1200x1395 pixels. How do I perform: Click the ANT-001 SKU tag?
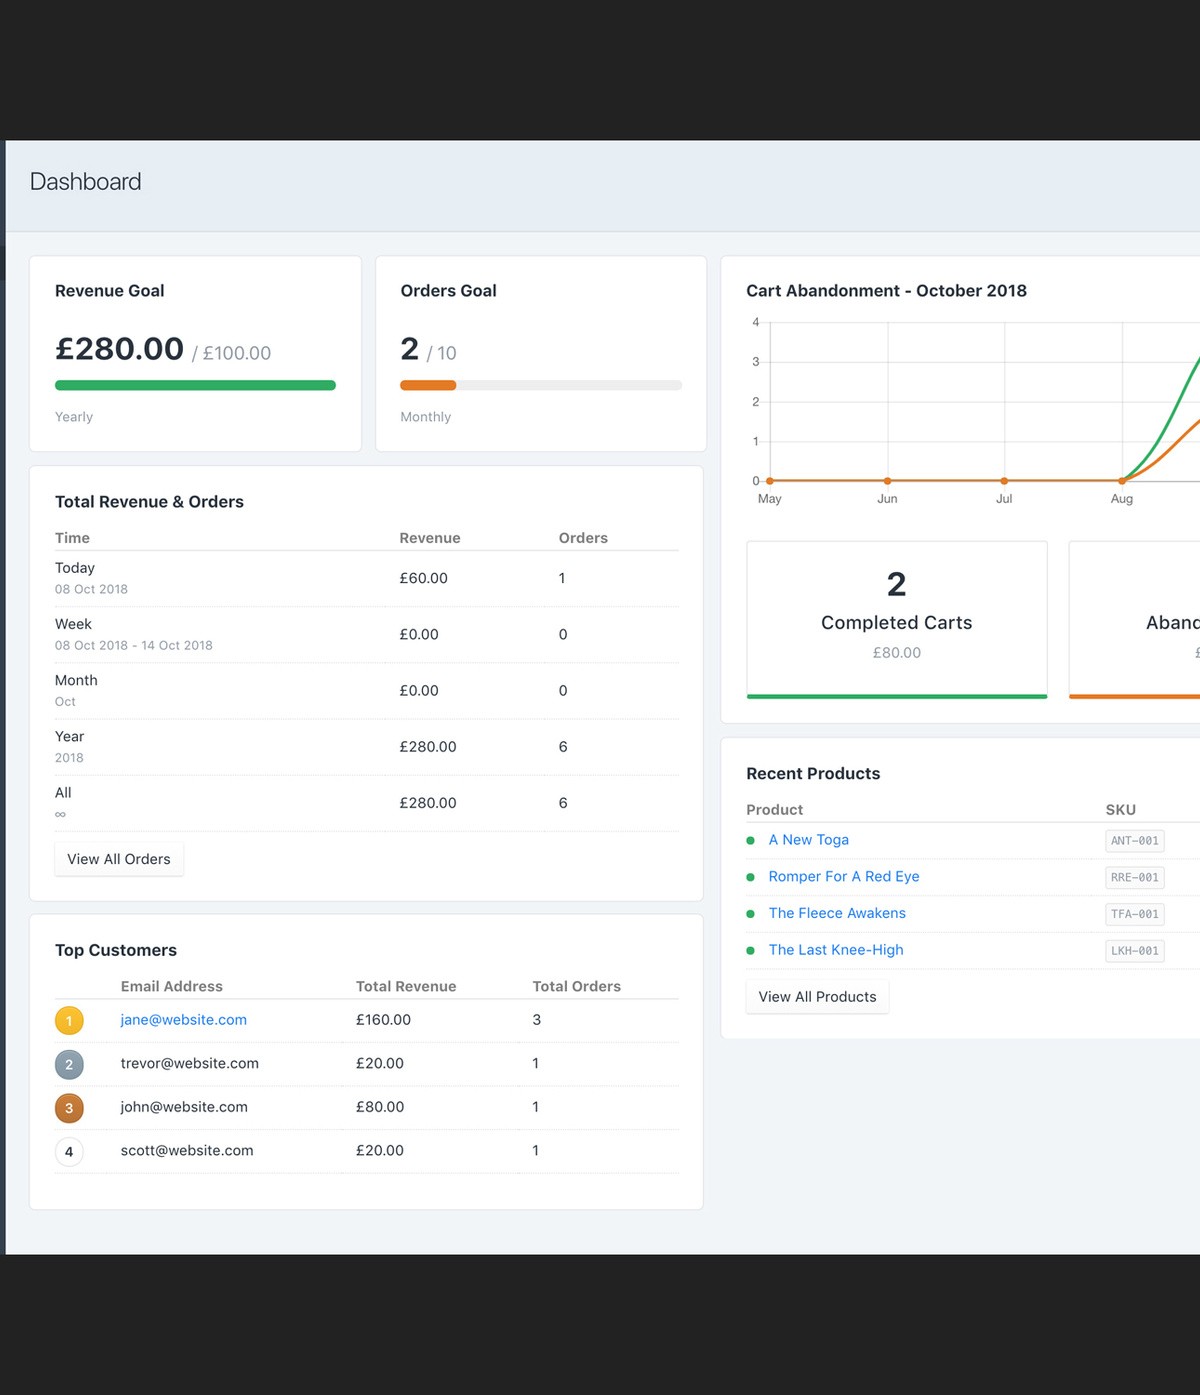coord(1134,841)
